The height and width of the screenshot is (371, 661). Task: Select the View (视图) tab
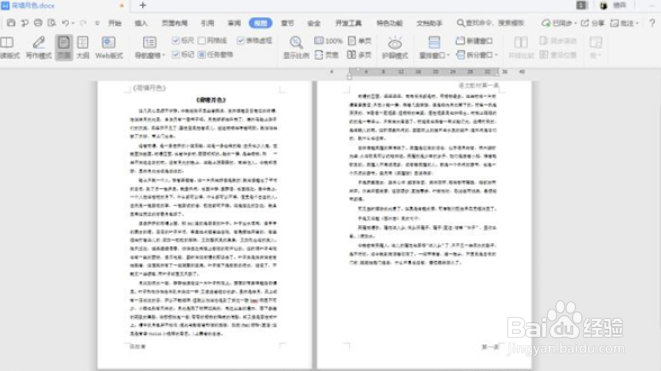tap(261, 23)
